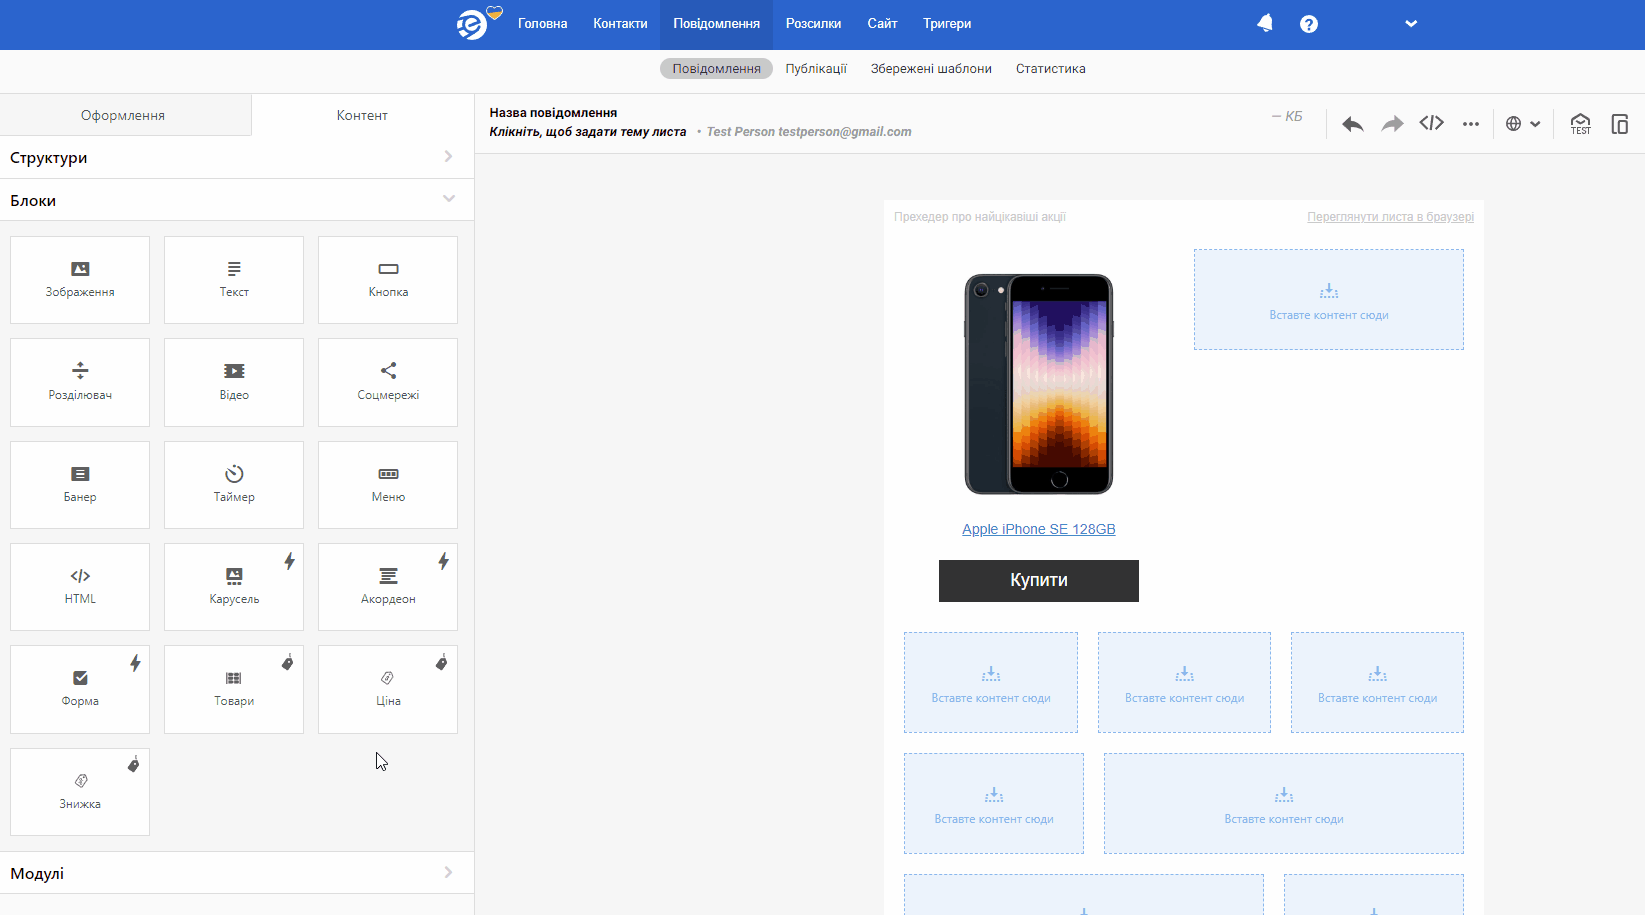Viewport: 1645px width, 915px height.
Task: Open the Повідомлення top menu item
Action: (716, 24)
